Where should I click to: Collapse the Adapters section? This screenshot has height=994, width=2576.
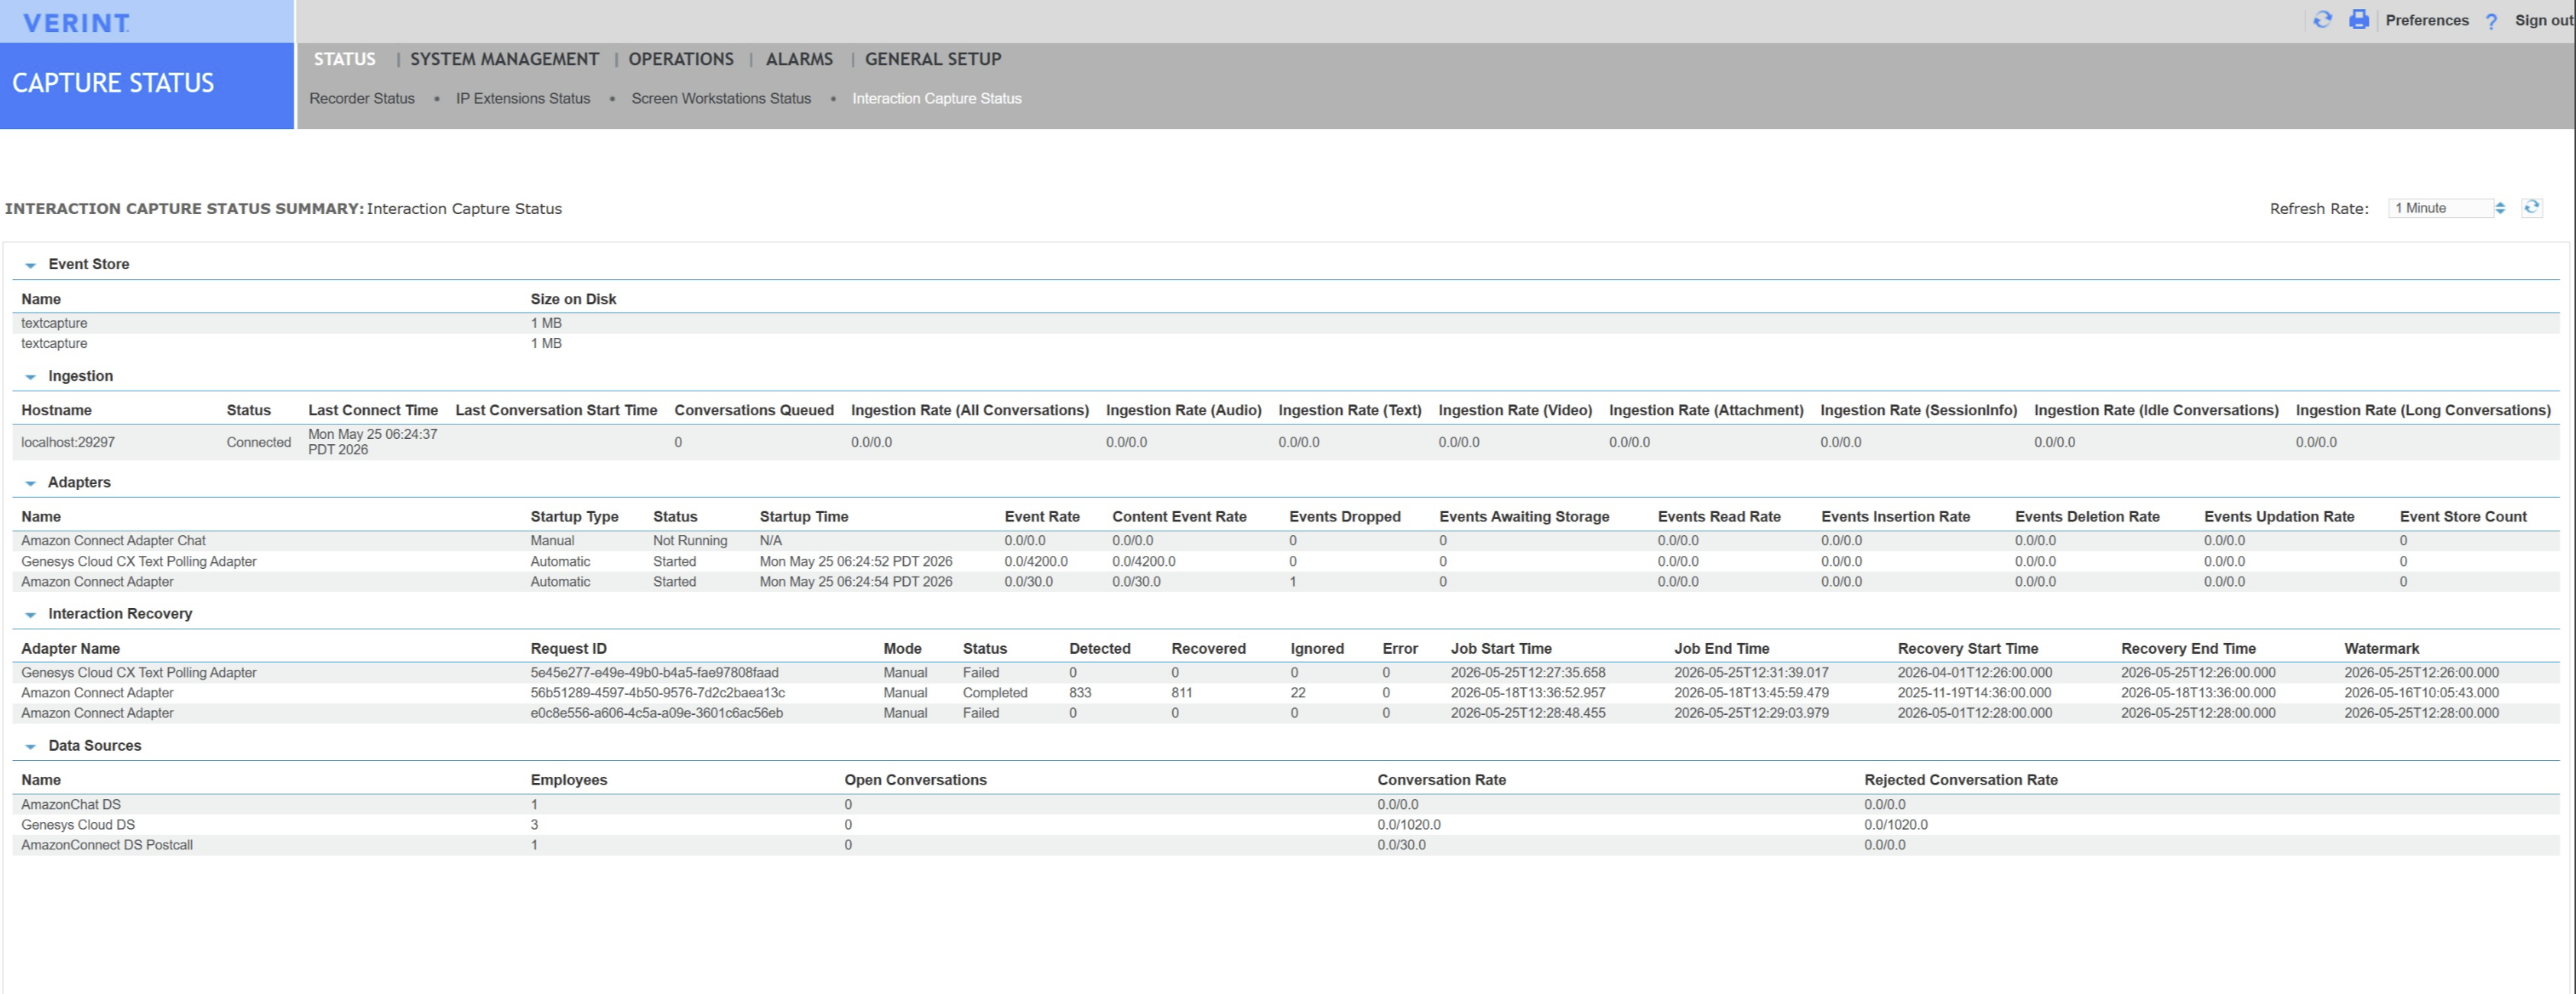click(30, 483)
